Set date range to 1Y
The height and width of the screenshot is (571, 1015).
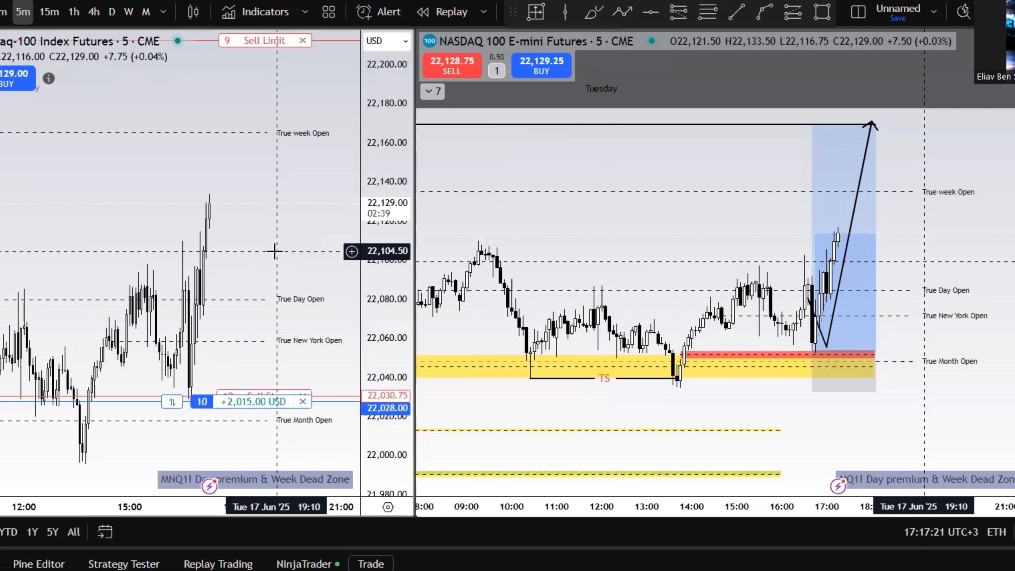click(32, 532)
